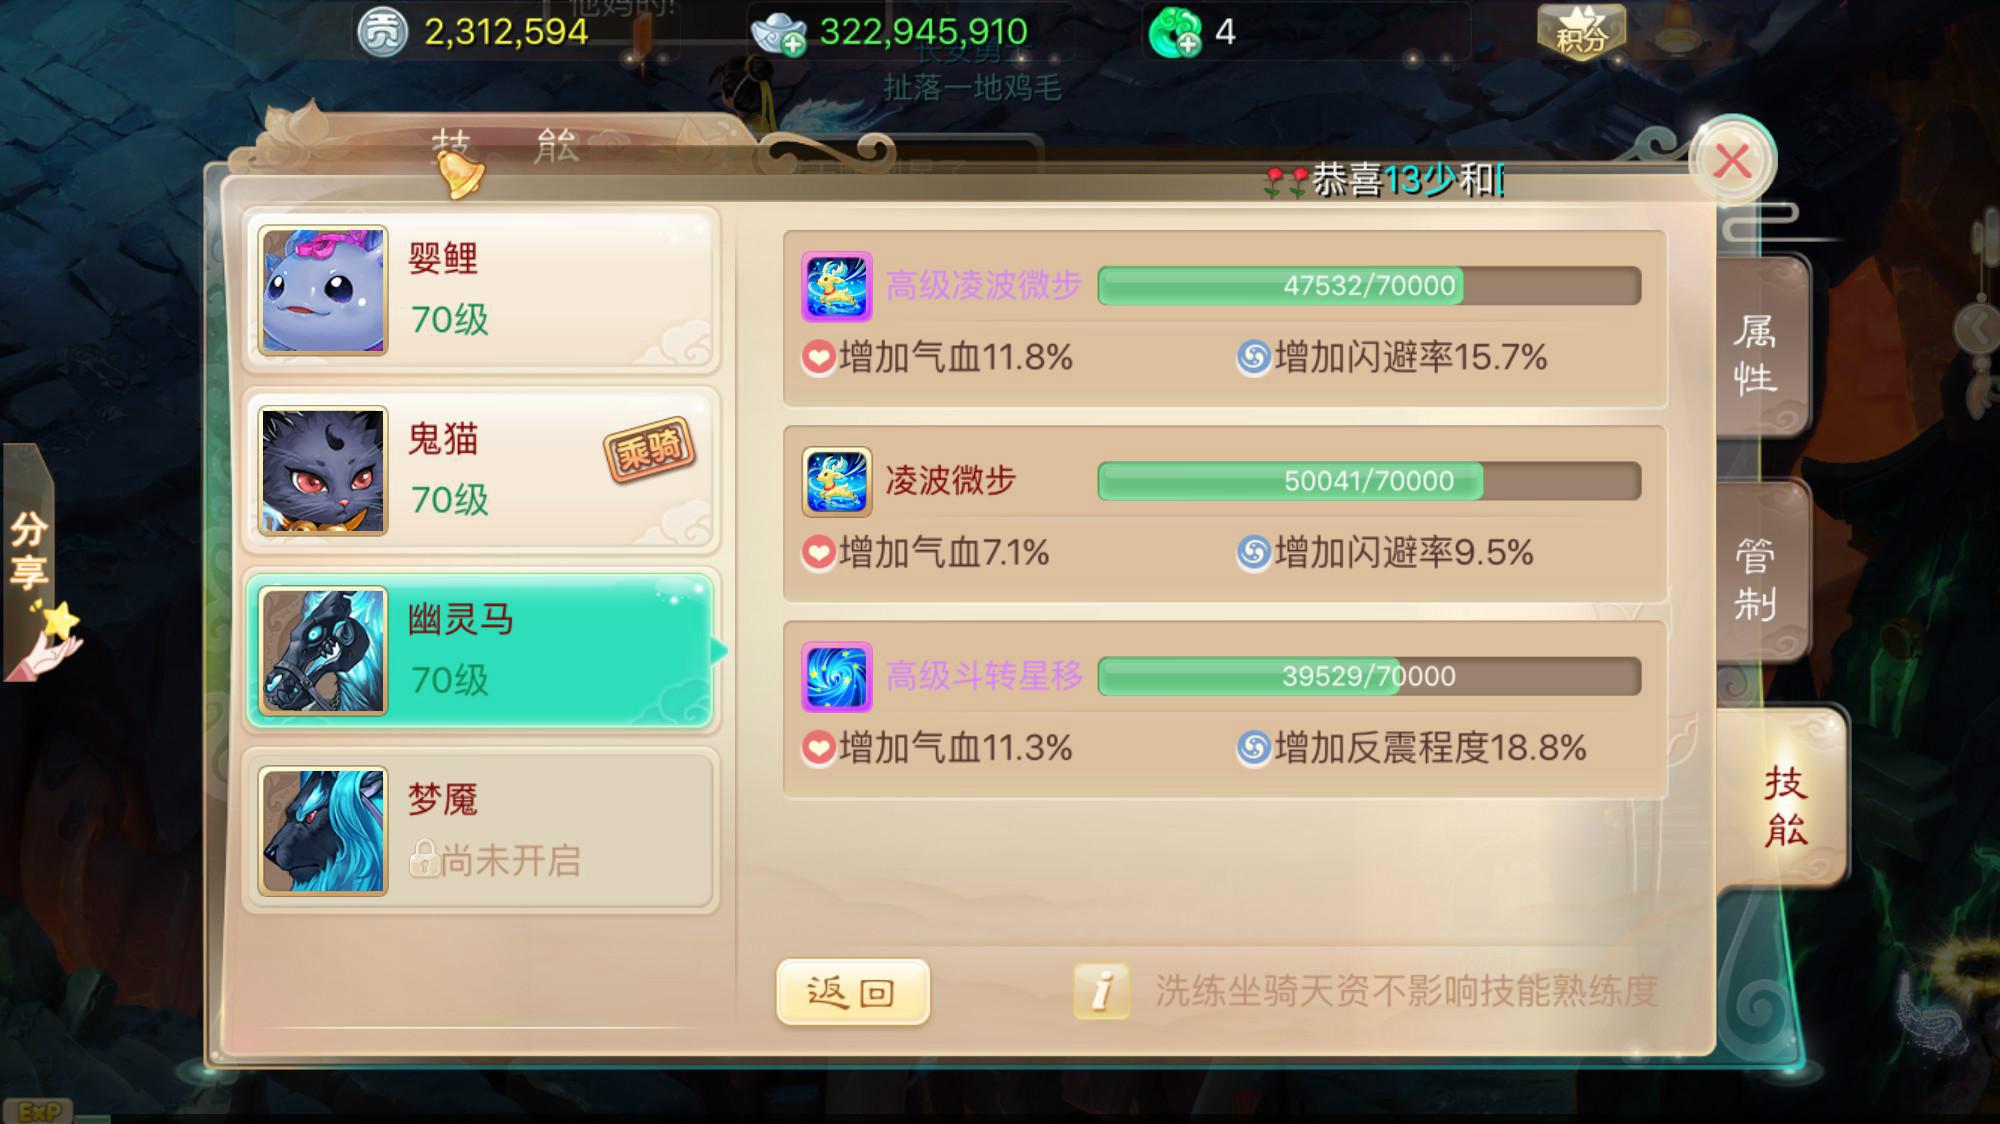Tap the 高级凌波微步 skill icon
Screen dimensions: 2000x1124
coord(837,286)
